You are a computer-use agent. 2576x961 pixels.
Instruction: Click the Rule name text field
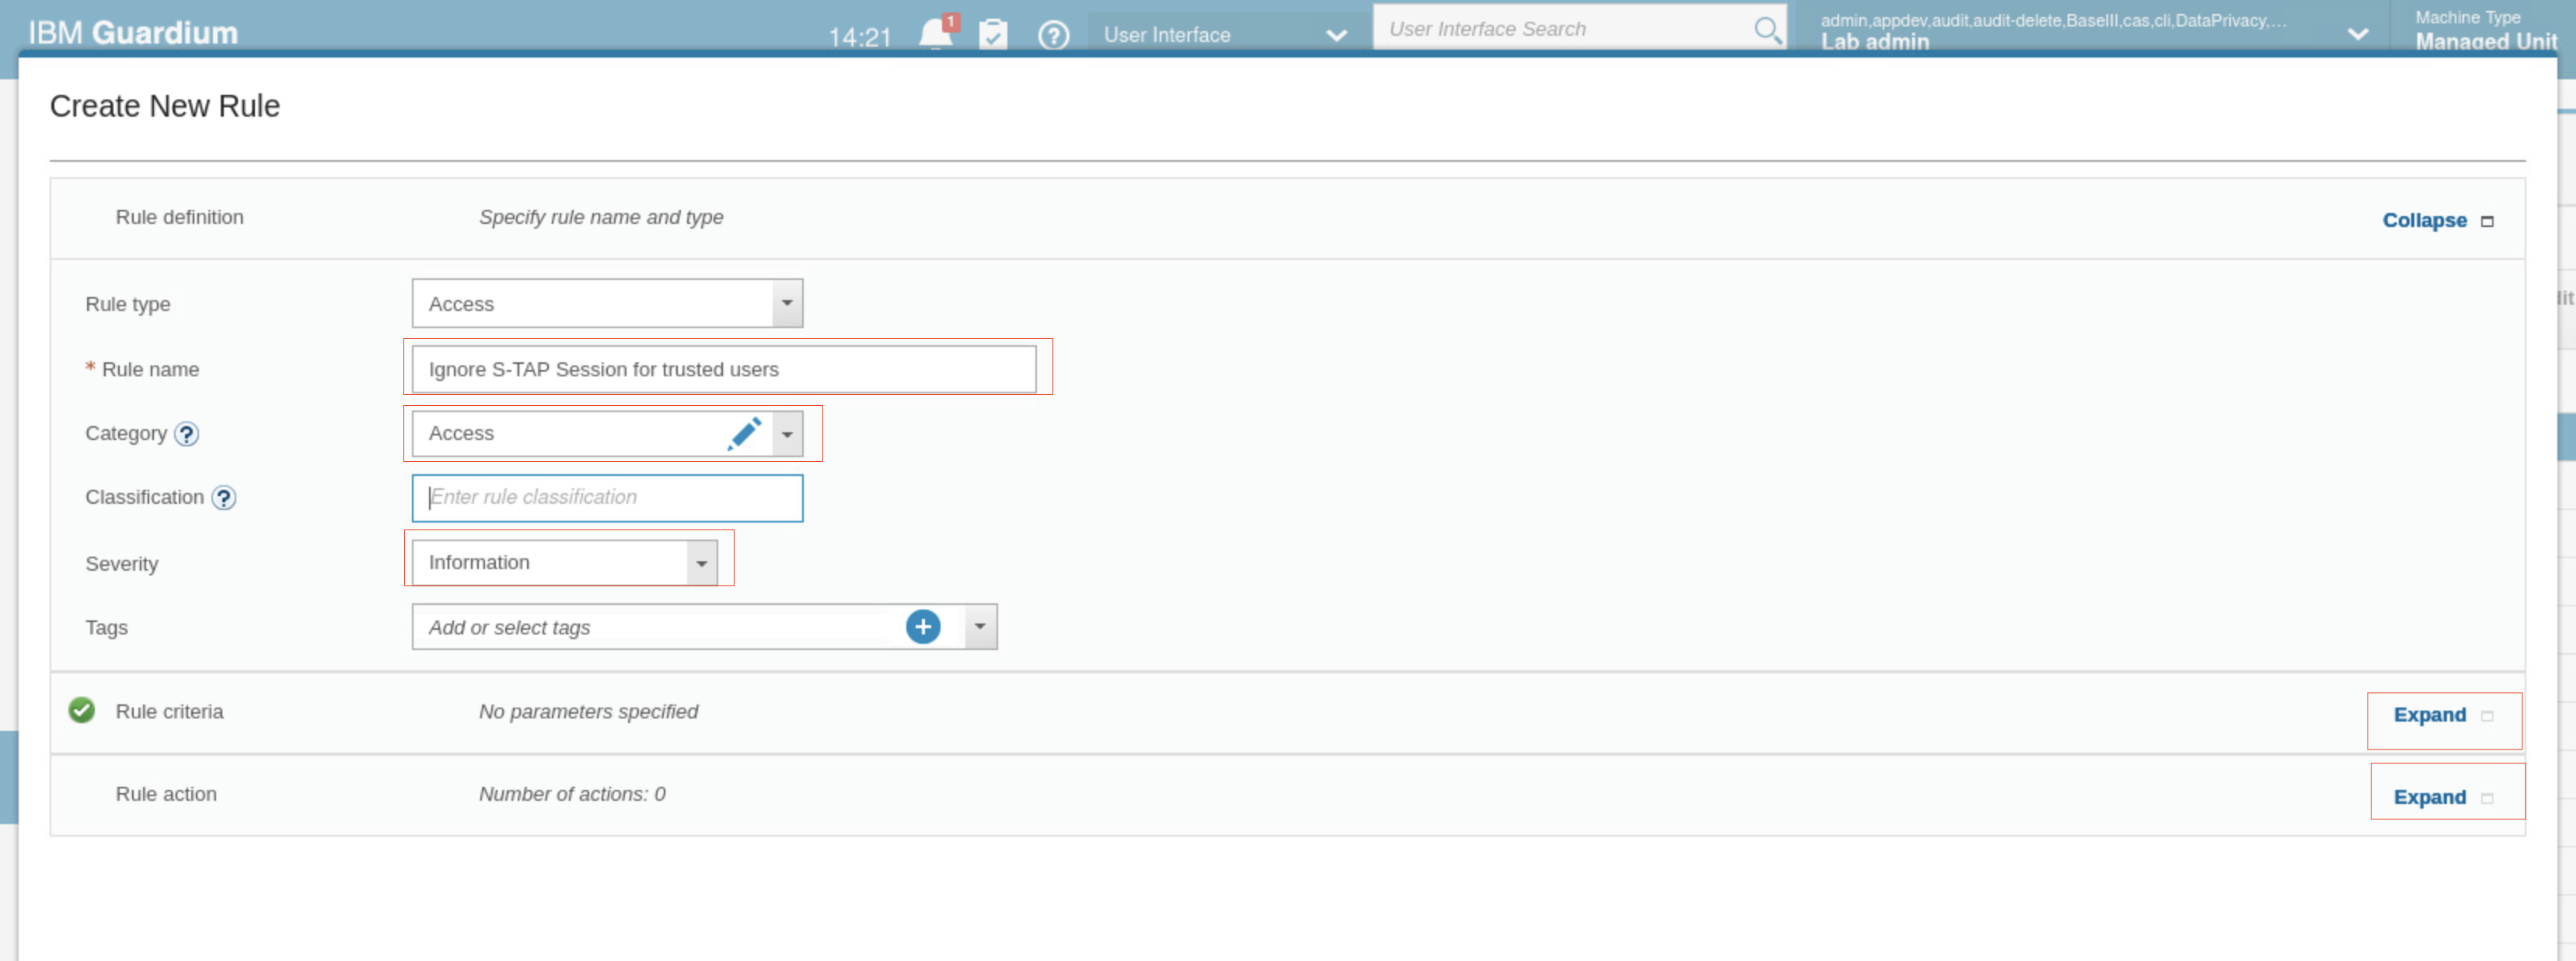click(x=723, y=370)
